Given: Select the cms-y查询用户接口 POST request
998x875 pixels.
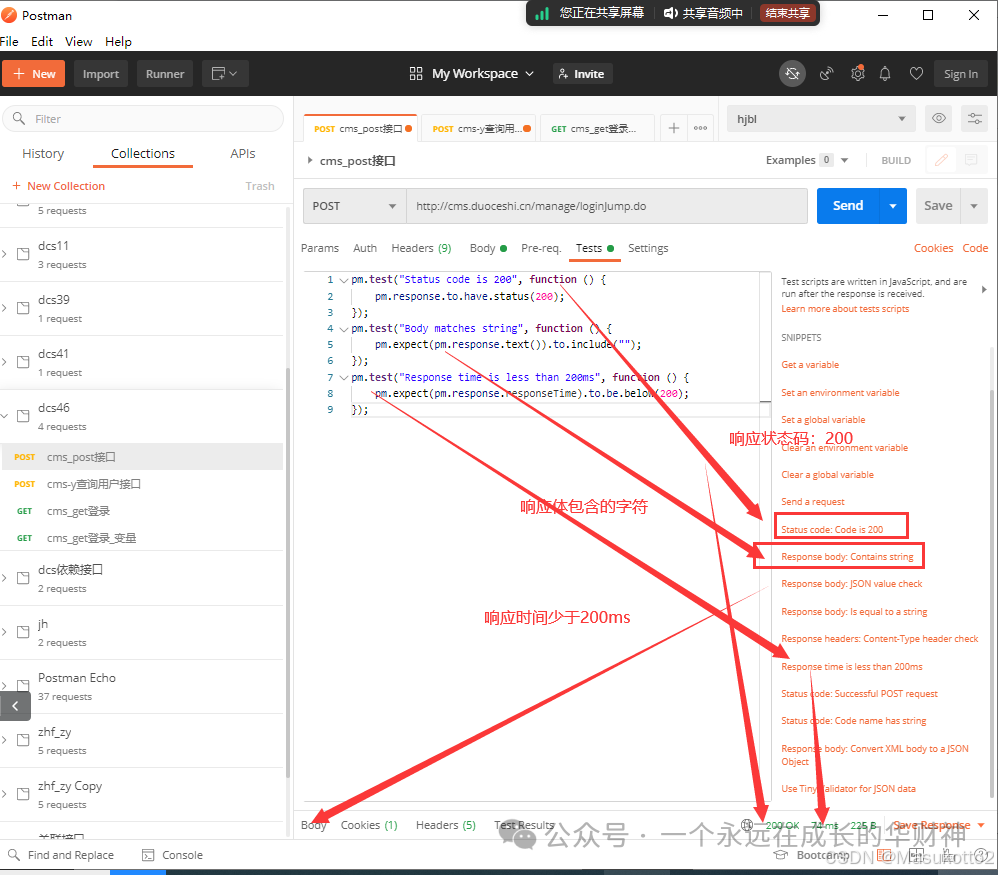Looking at the screenshot, I should tap(141, 484).
